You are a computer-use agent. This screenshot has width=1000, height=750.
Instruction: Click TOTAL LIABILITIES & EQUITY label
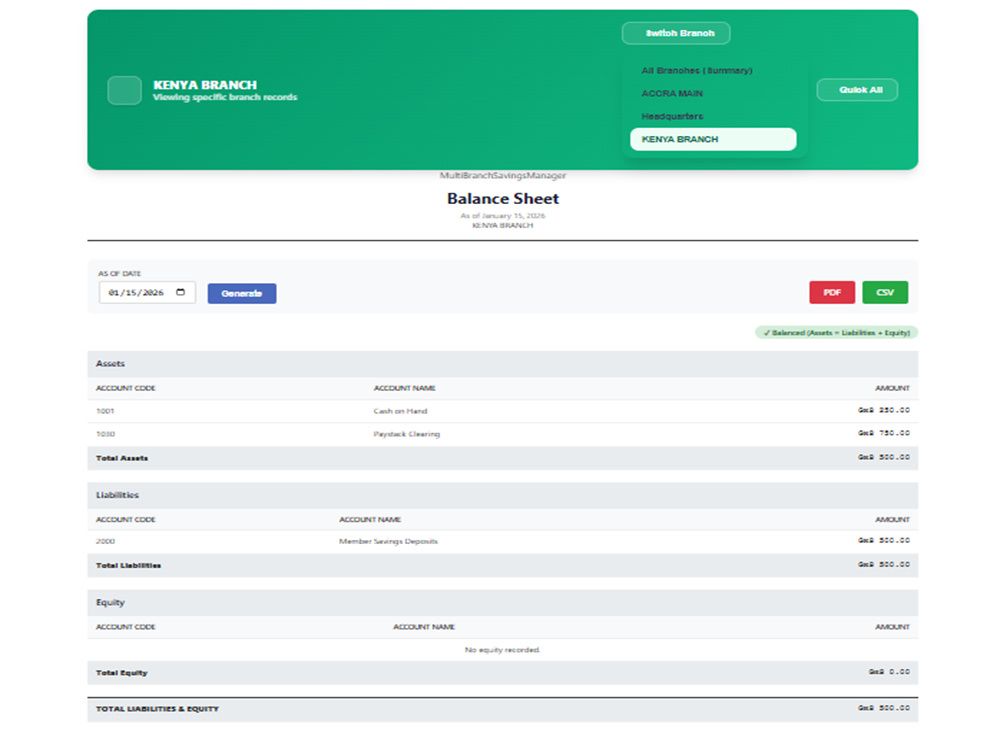[157, 709]
